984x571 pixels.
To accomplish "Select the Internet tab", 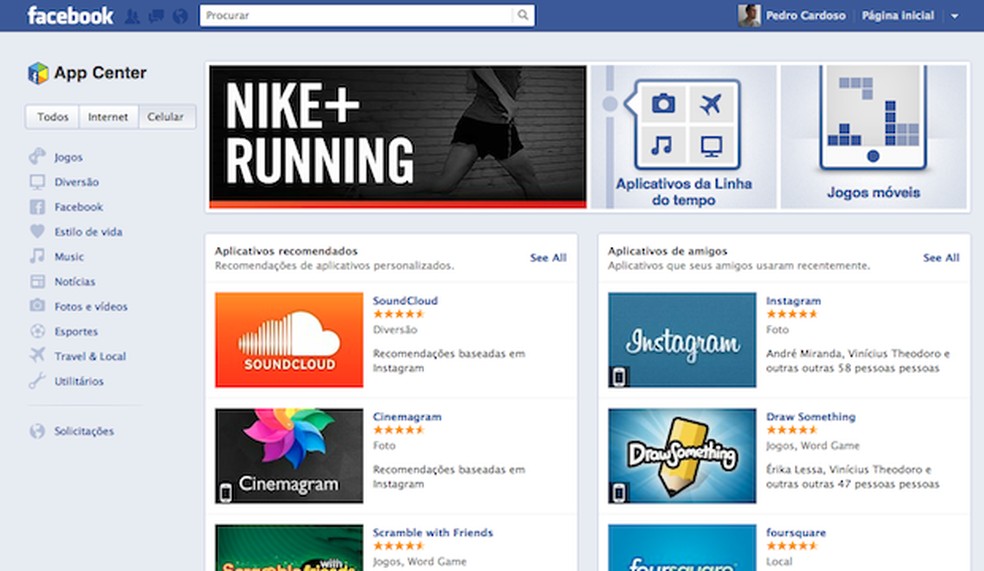I will coord(108,117).
